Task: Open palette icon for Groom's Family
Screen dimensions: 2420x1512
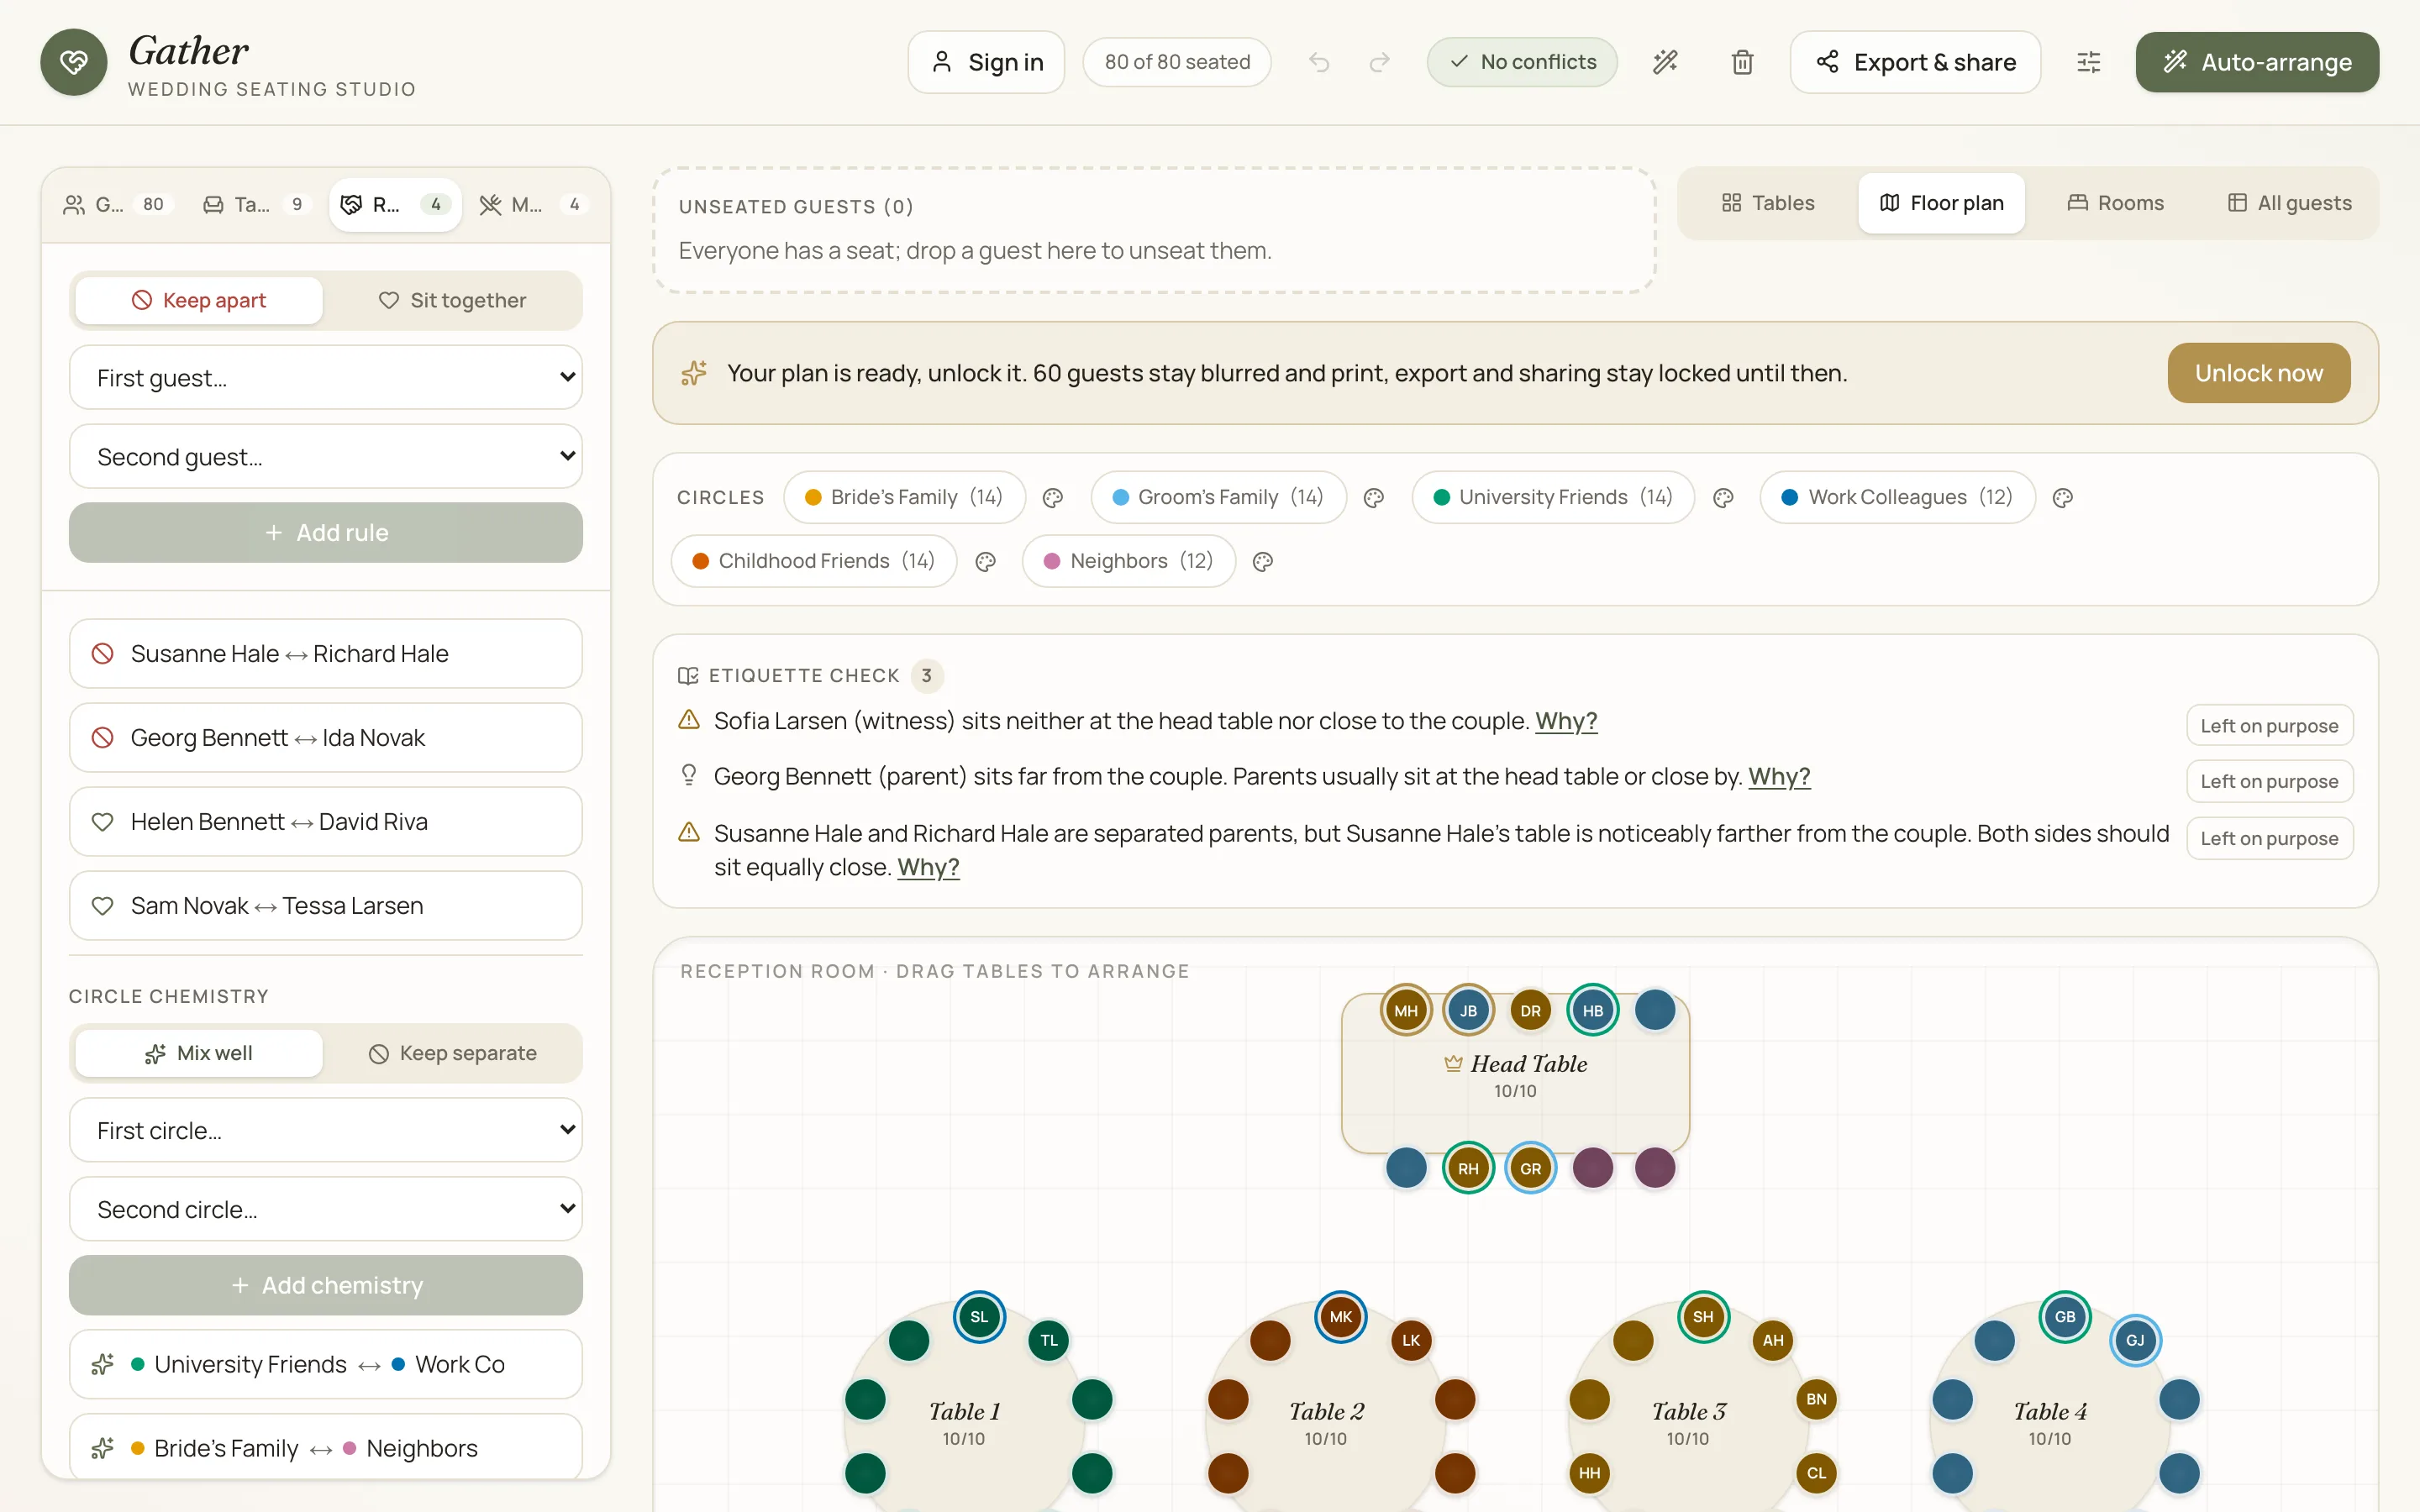Action: 1374,497
